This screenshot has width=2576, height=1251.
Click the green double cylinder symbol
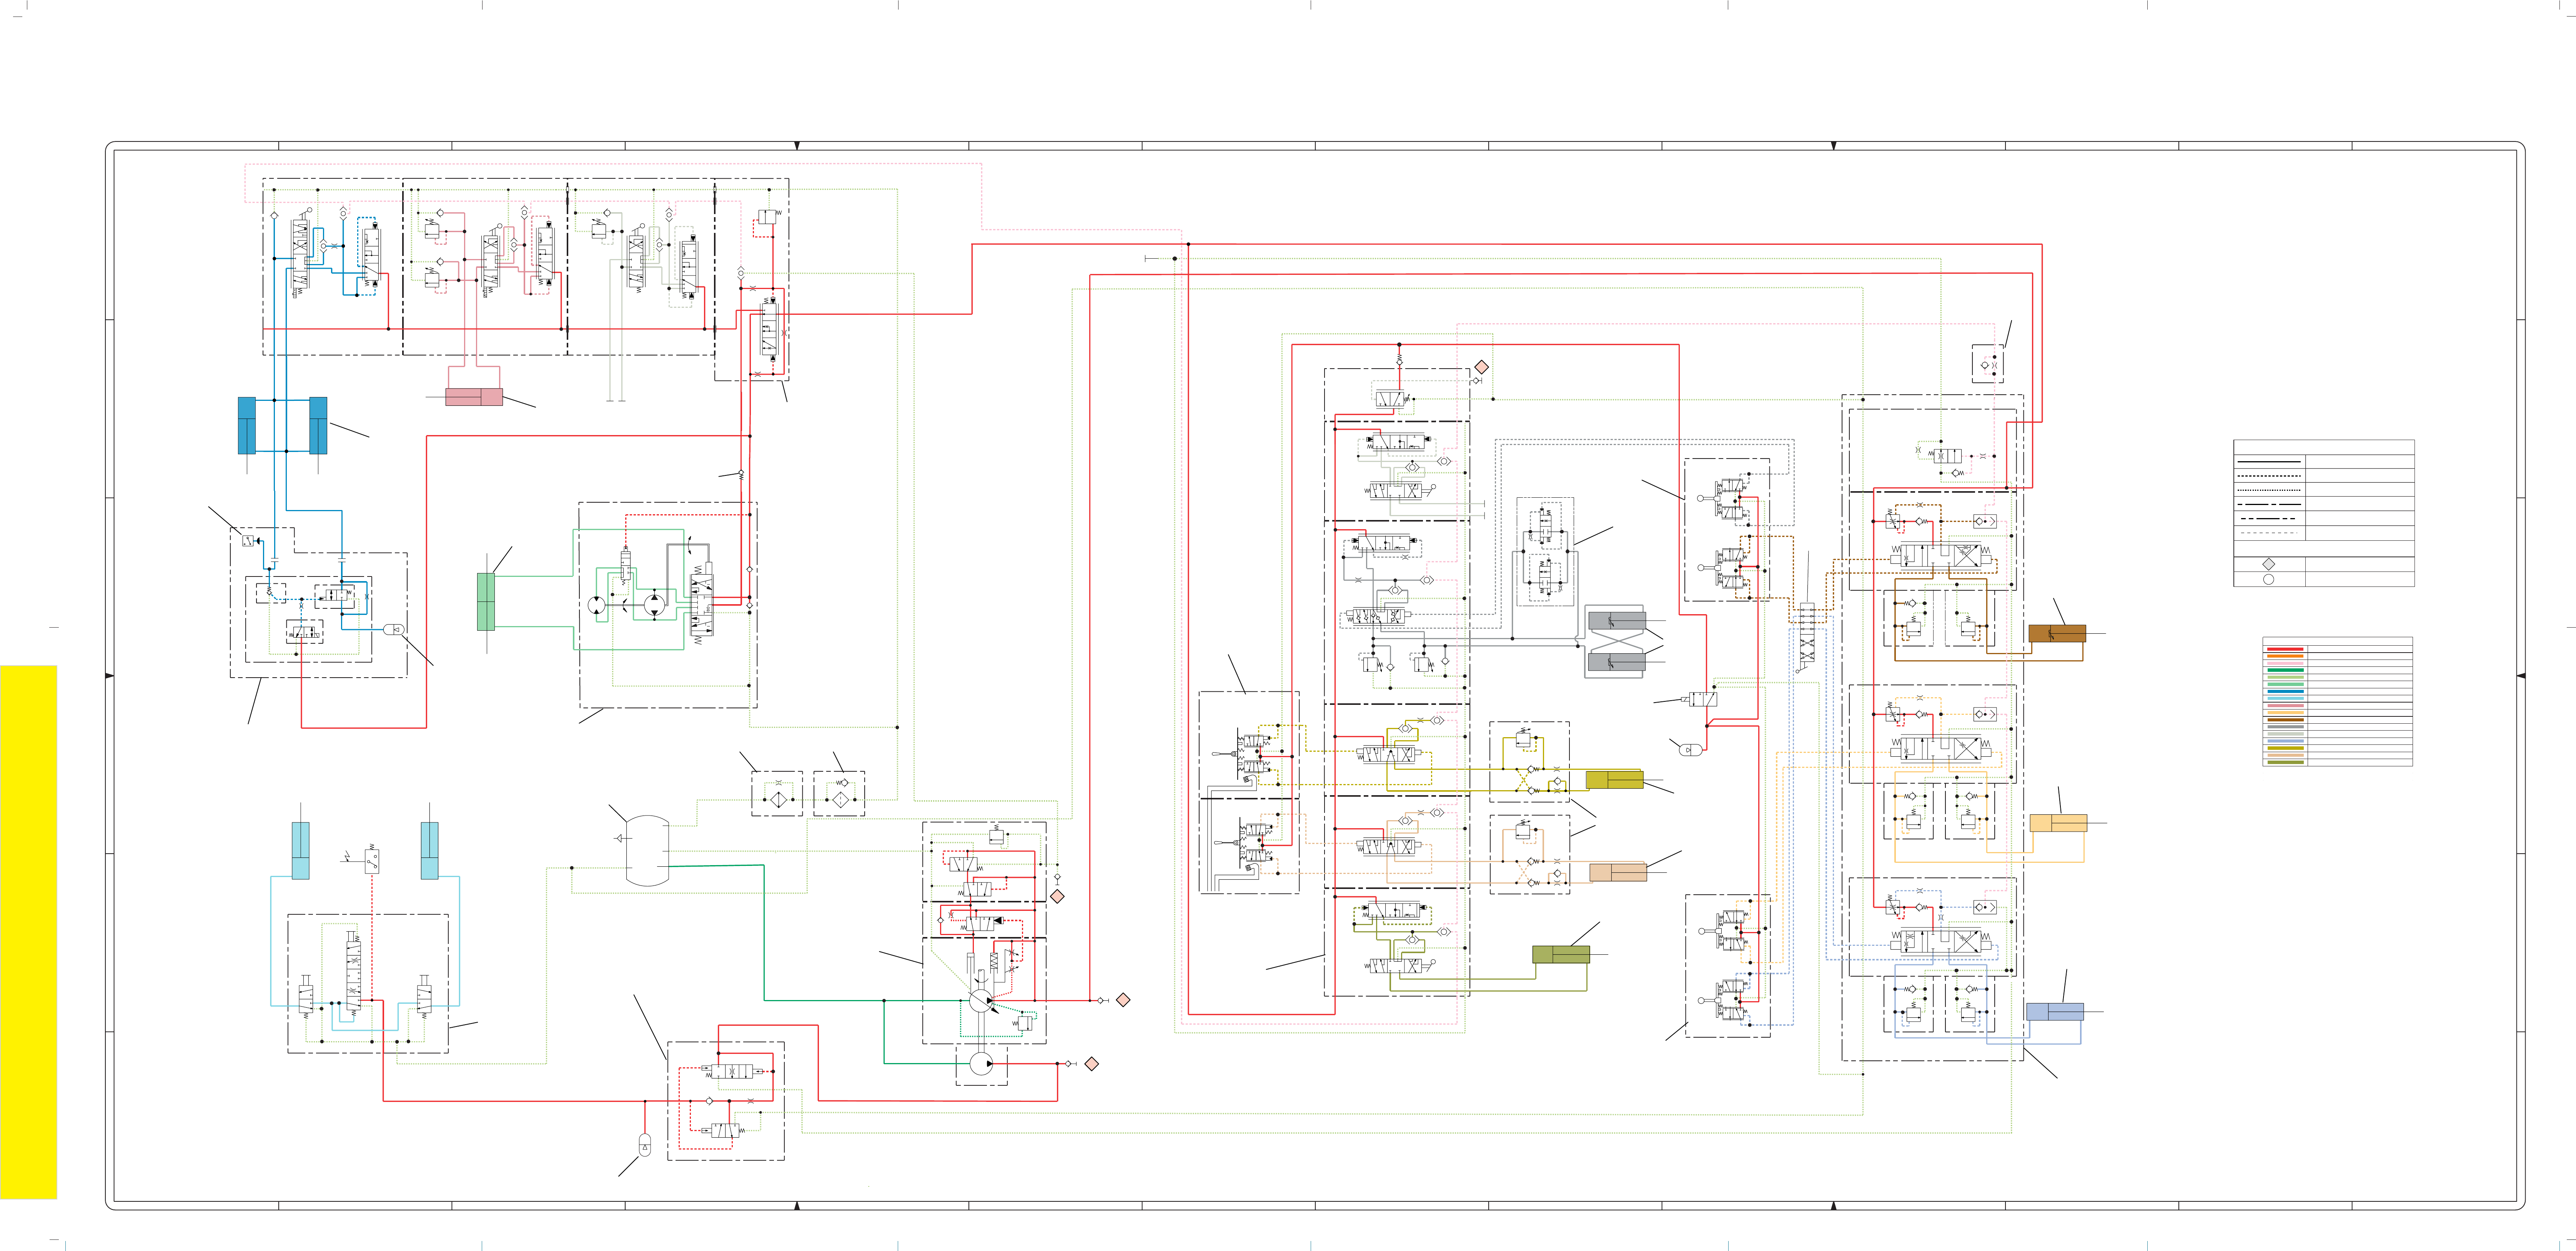click(486, 601)
